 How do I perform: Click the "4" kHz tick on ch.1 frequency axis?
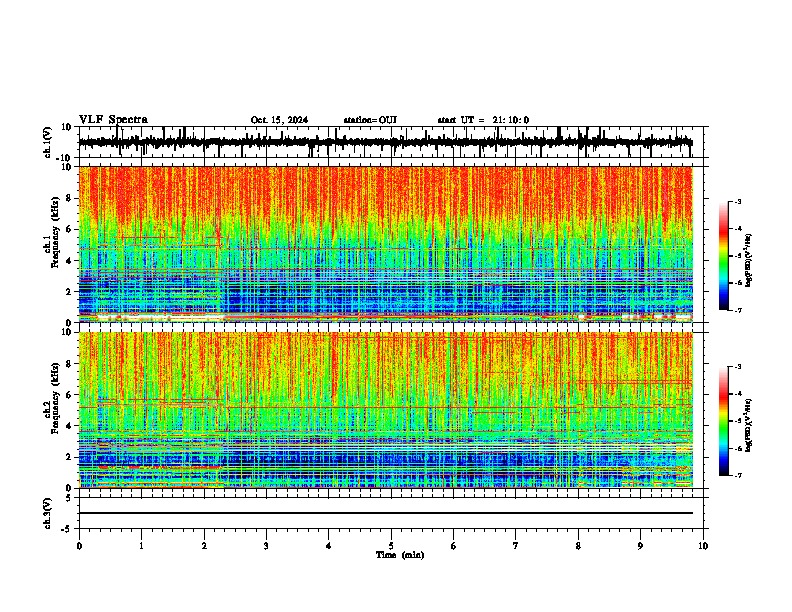pos(69,261)
